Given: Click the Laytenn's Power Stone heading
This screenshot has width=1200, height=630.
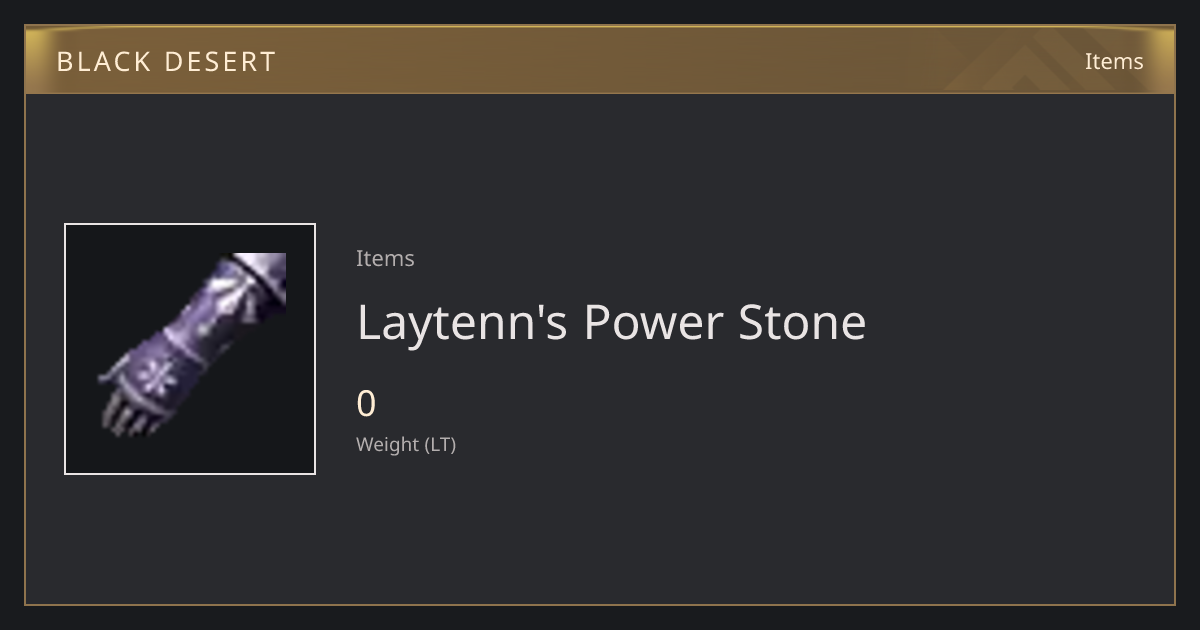Looking at the screenshot, I should point(611,322).
